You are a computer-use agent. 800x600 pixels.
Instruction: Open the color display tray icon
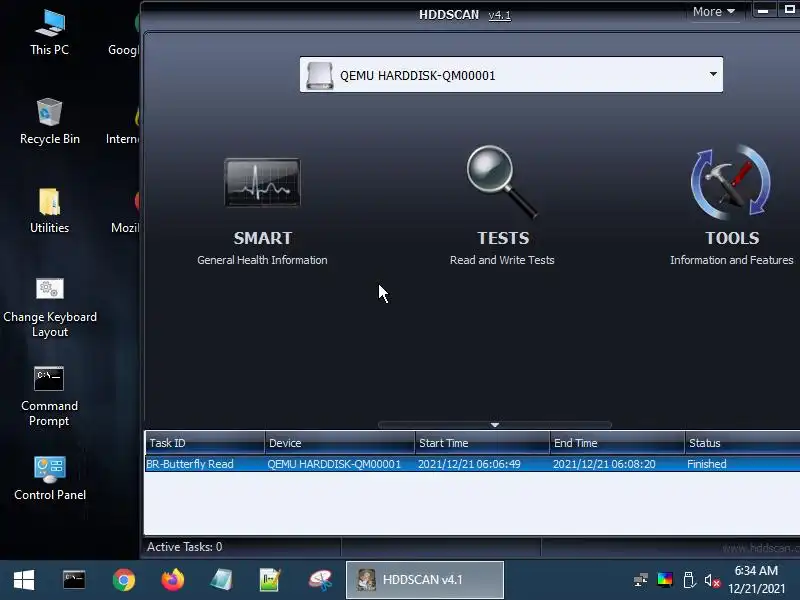coord(665,580)
